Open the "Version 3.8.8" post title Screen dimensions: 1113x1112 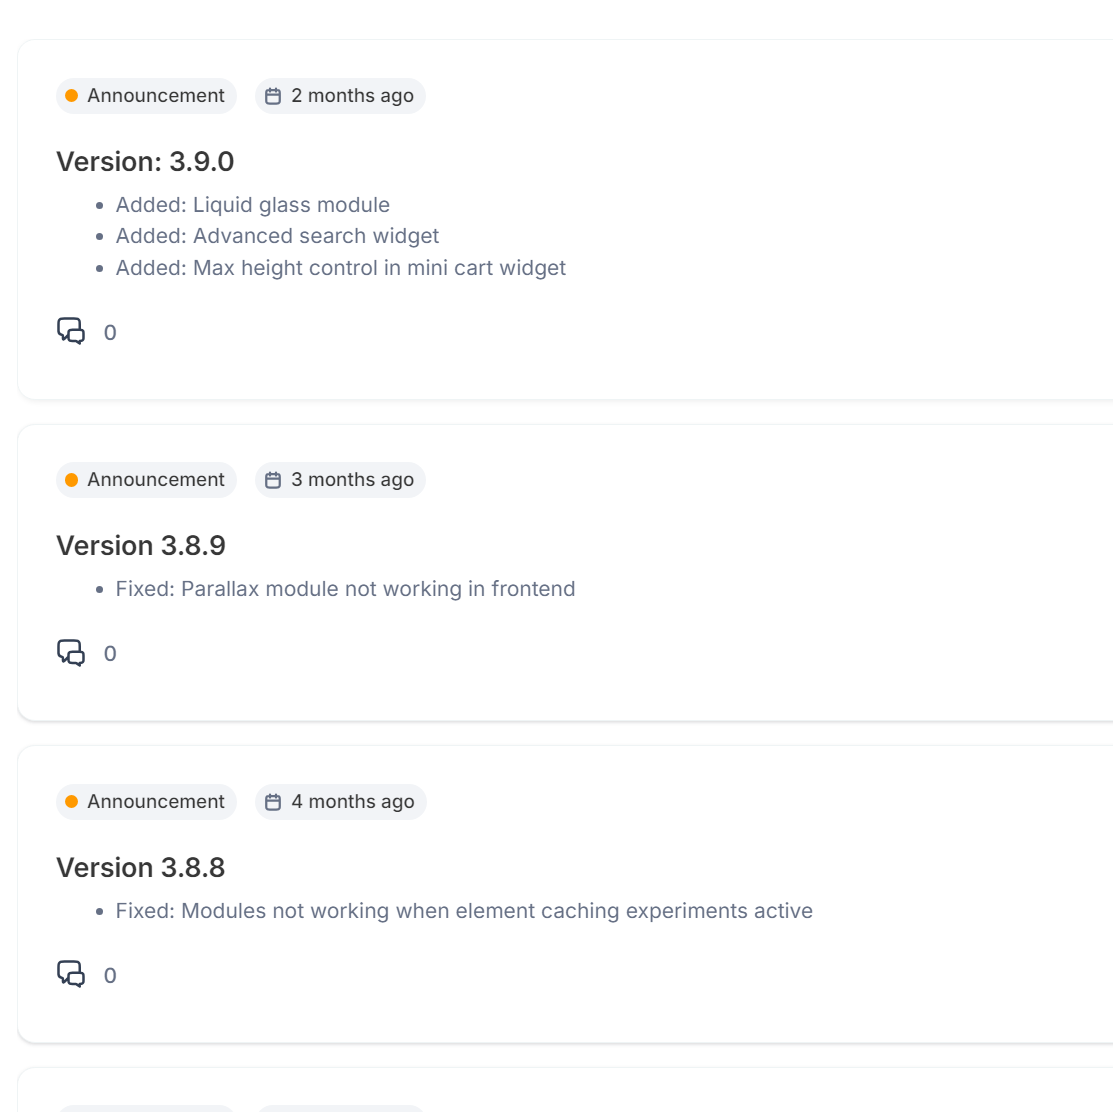point(141,868)
